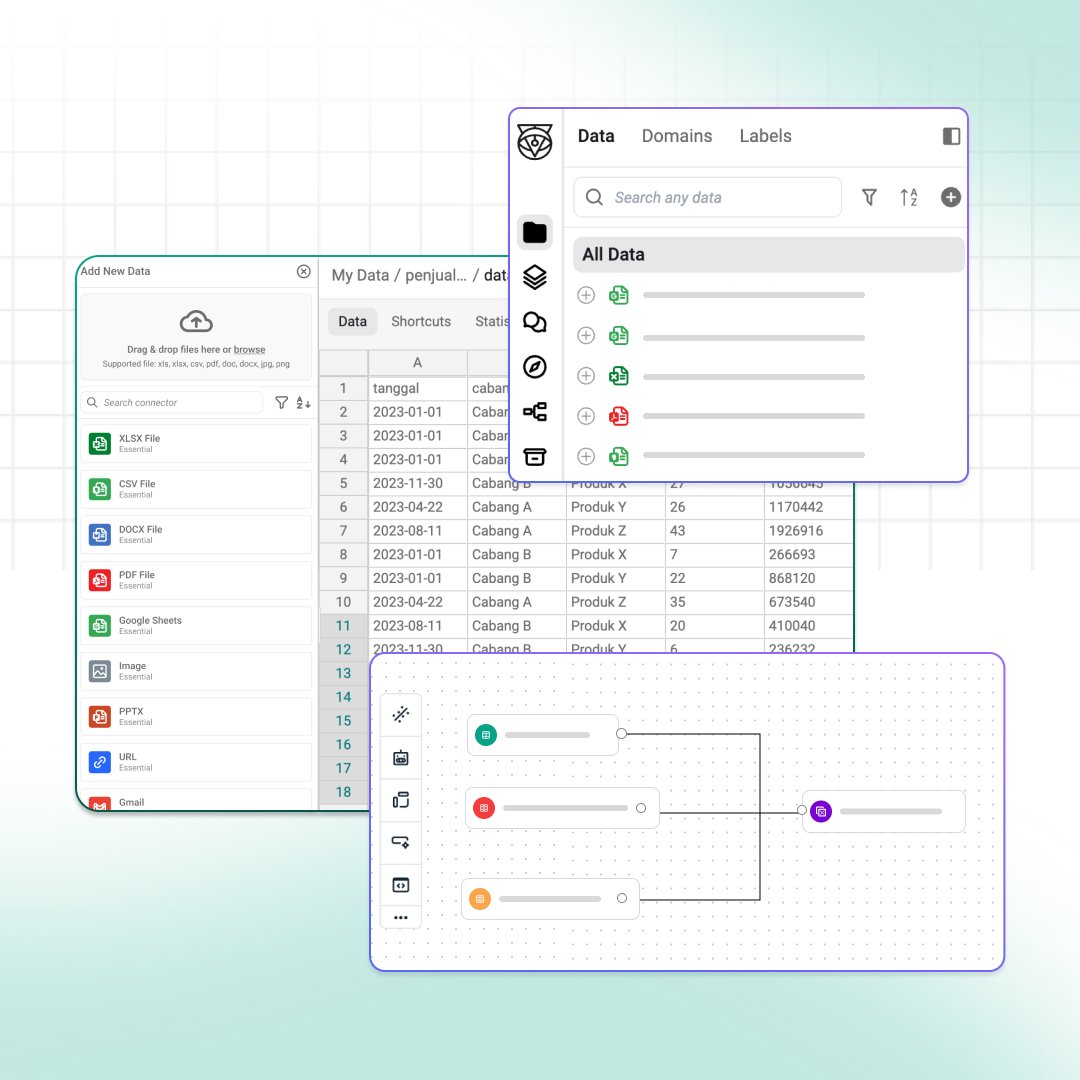Click the sort icon beside Search connector
This screenshot has width=1080, height=1080.
pyautogui.click(x=303, y=402)
